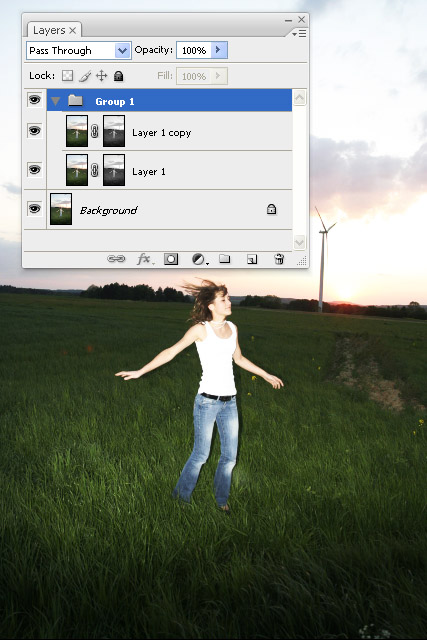
Task: Collapse the Group 1 triangle
Action: pyautogui.click(x=56, y=101)
